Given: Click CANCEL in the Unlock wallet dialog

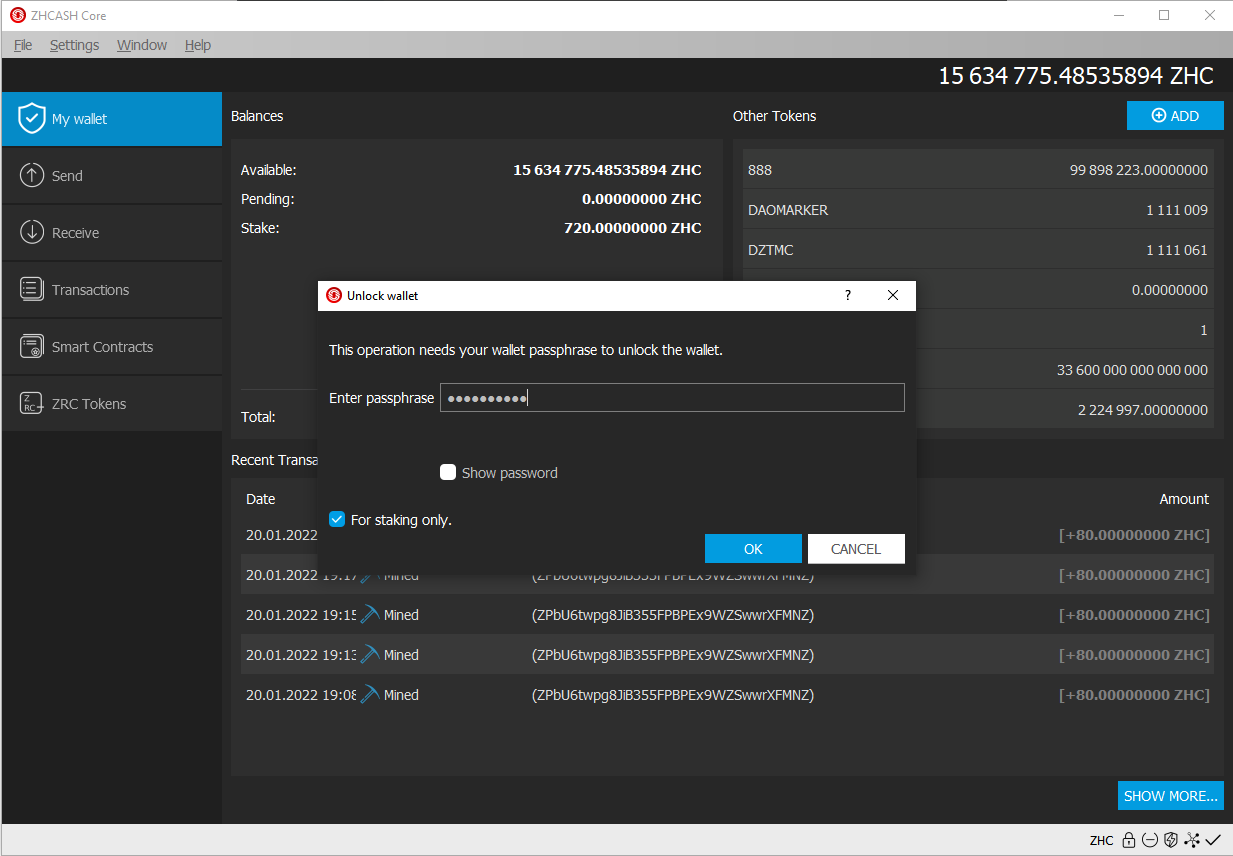Looking at the screenshot, I should pos(856,549).
